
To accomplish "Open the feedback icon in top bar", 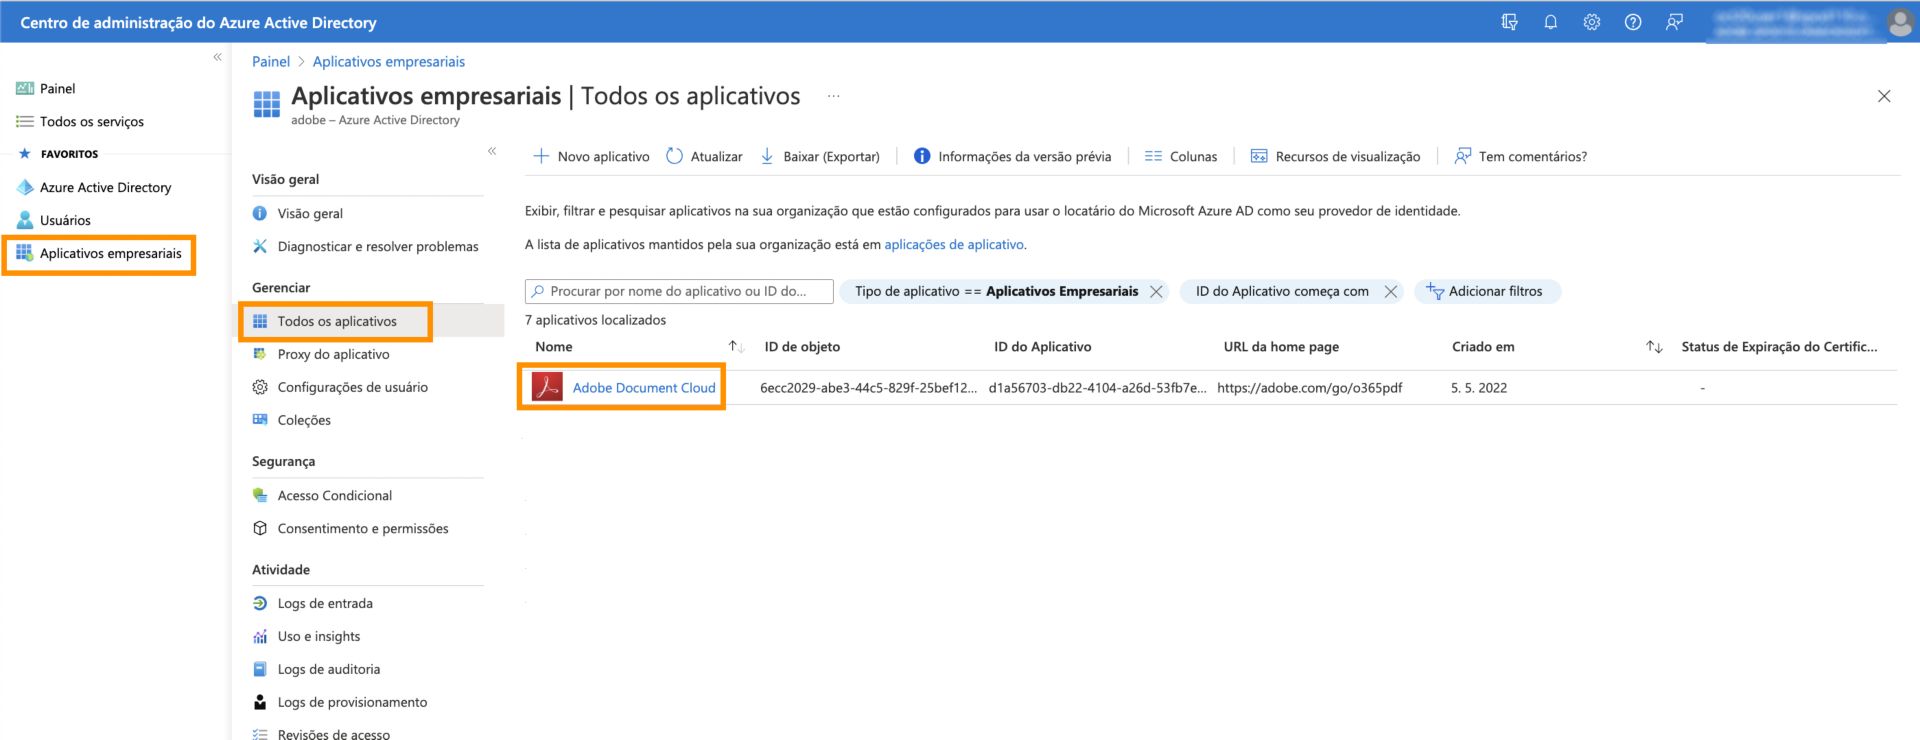I will [x=1674, y=22].
